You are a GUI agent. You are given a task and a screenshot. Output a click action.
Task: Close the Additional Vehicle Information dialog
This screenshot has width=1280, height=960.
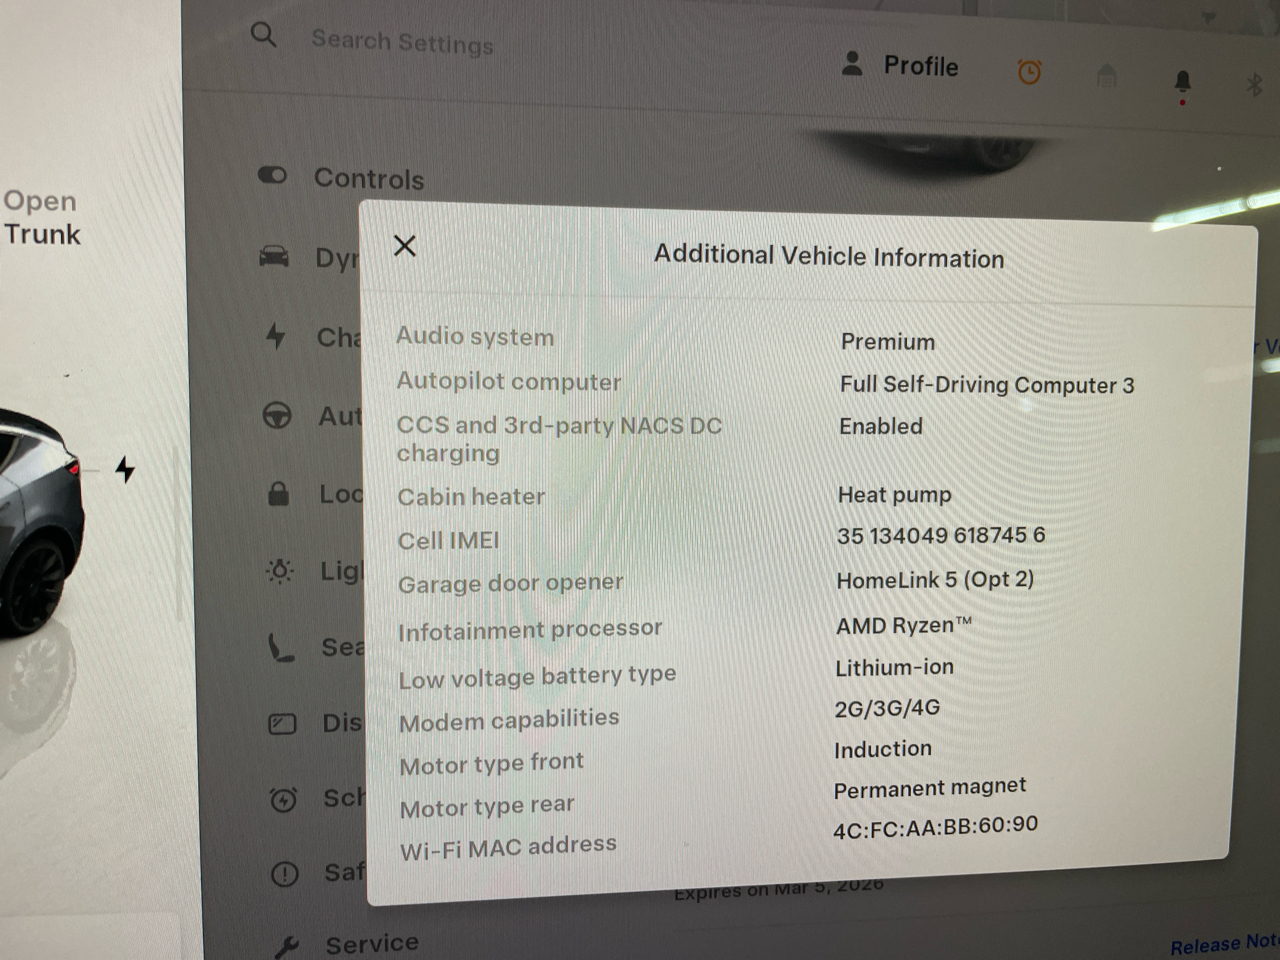pos(404,246)
